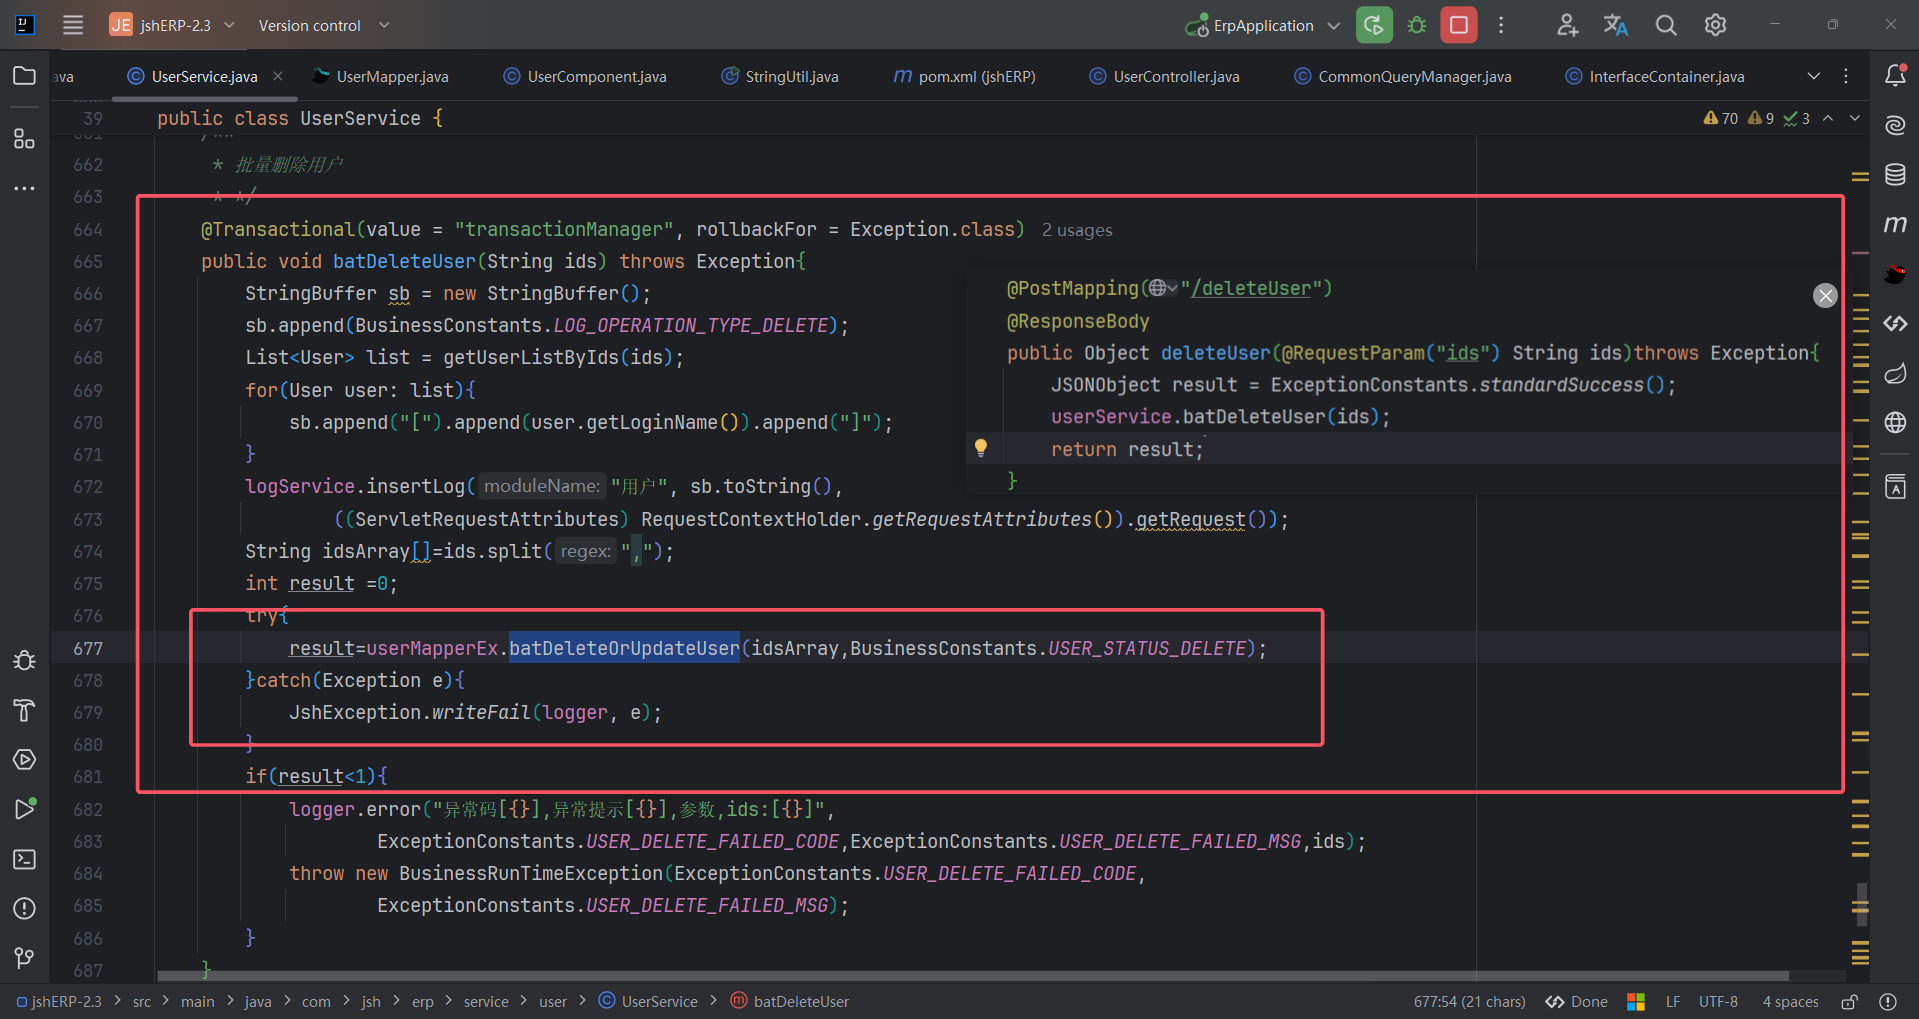Image resolution: width=1919 pixels, height=1019 pixels.
Task: Open editor tabs options menu
Action: [1846, 76]
